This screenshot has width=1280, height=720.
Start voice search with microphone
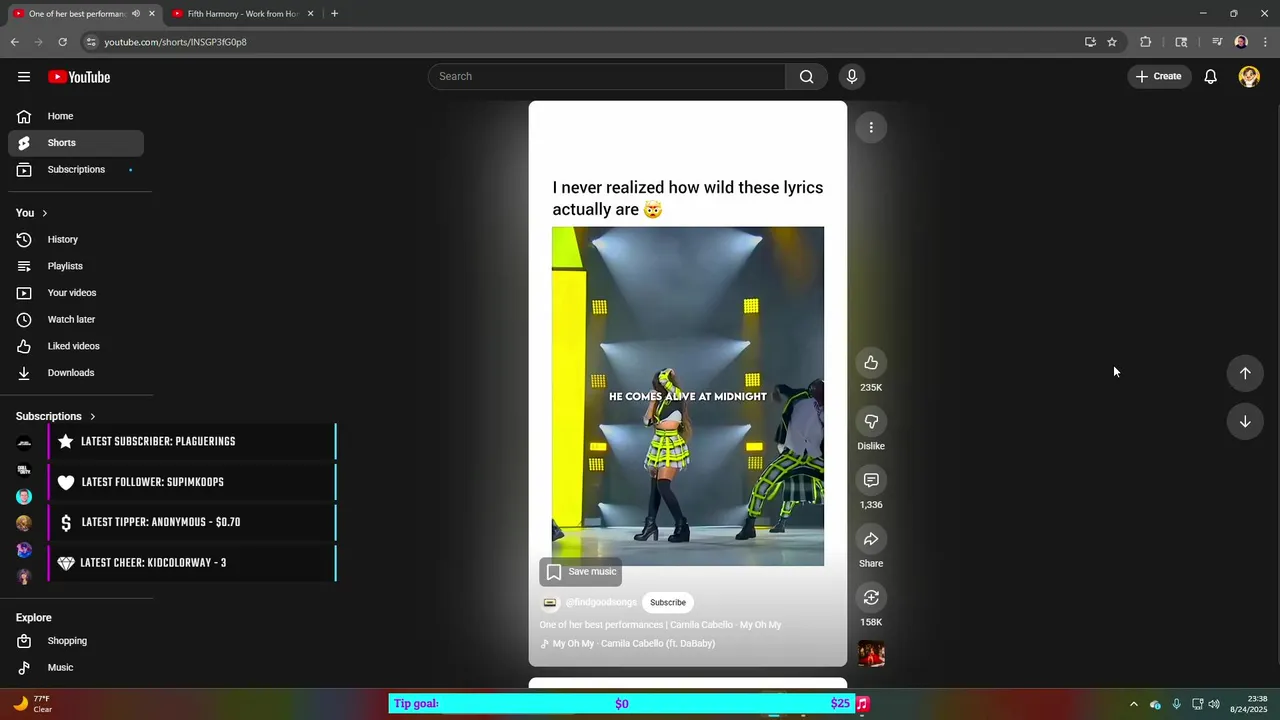852,77
